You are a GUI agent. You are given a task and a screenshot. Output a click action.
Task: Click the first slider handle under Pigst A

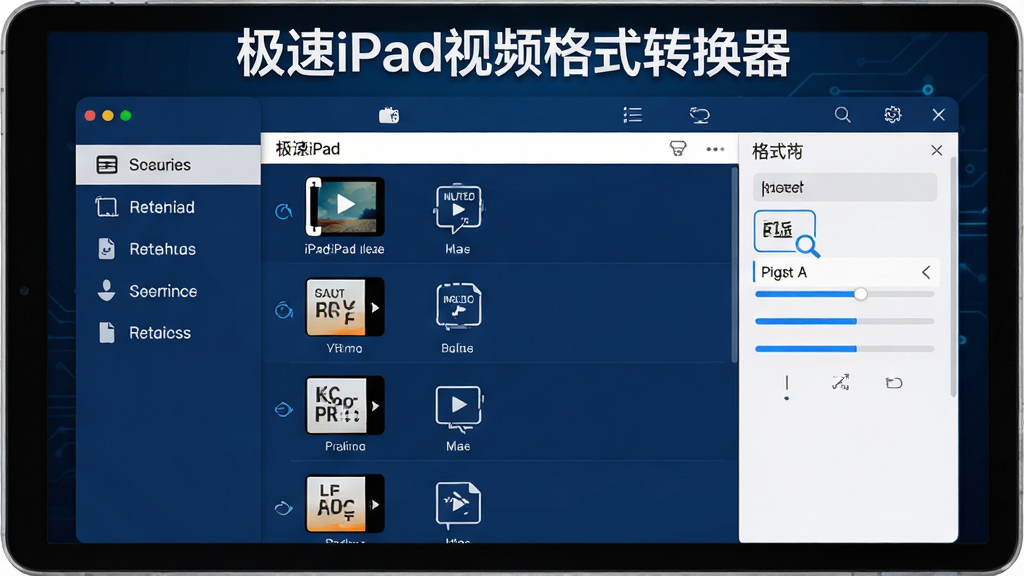861,294
